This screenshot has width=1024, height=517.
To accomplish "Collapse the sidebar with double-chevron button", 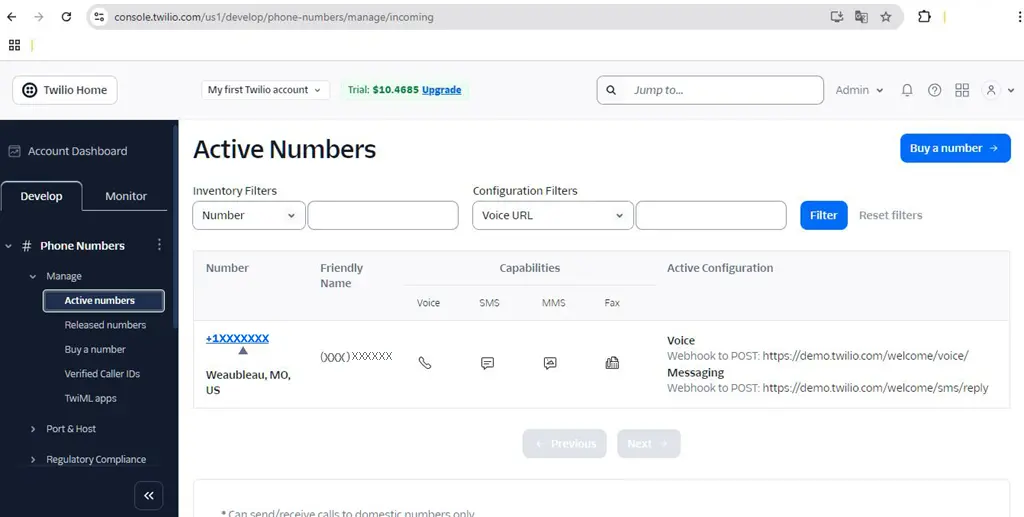I will pyautogui.click(x=149, y=495).
